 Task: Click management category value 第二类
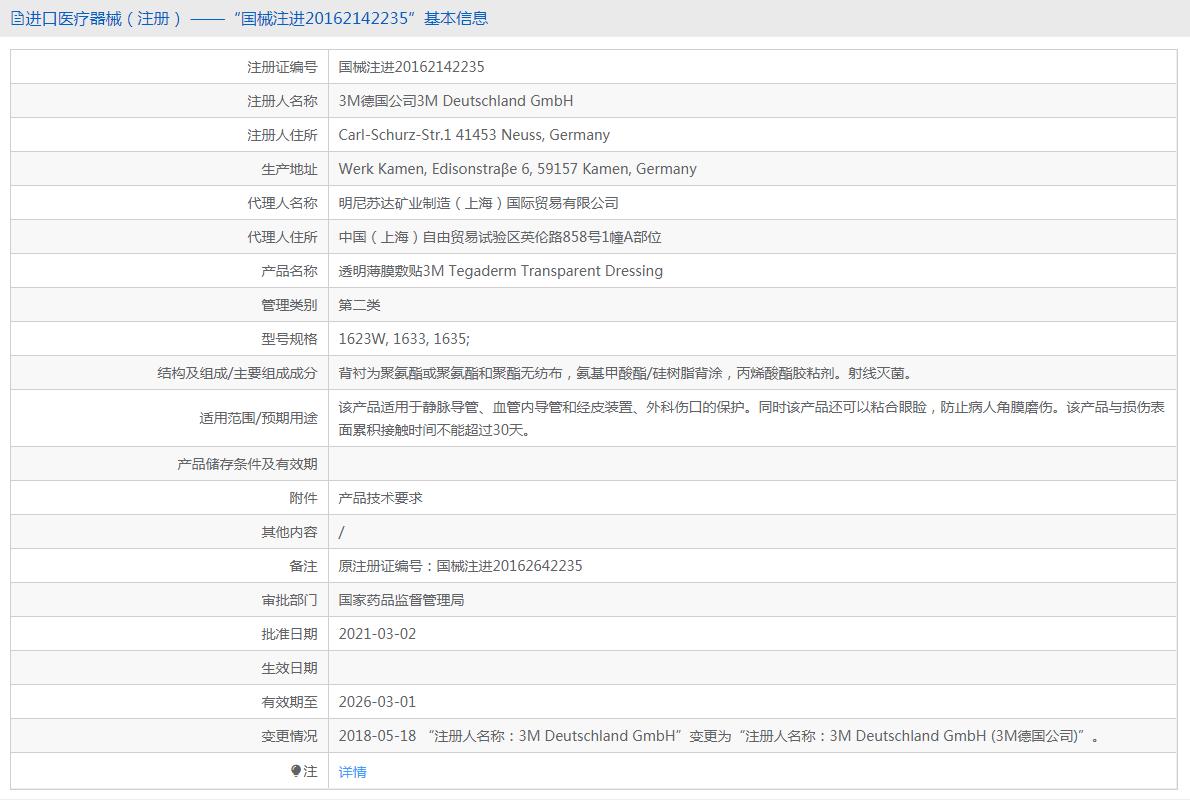coord(360,305)
